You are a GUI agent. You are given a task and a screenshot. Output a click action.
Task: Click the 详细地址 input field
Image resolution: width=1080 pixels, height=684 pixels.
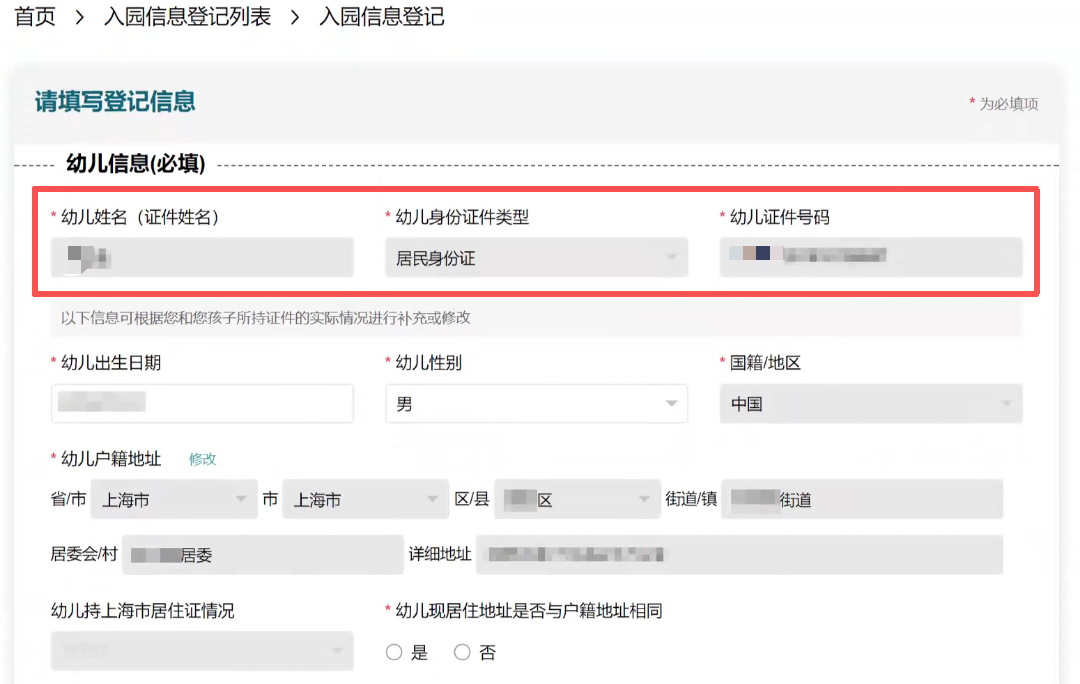tap(738, 554)
